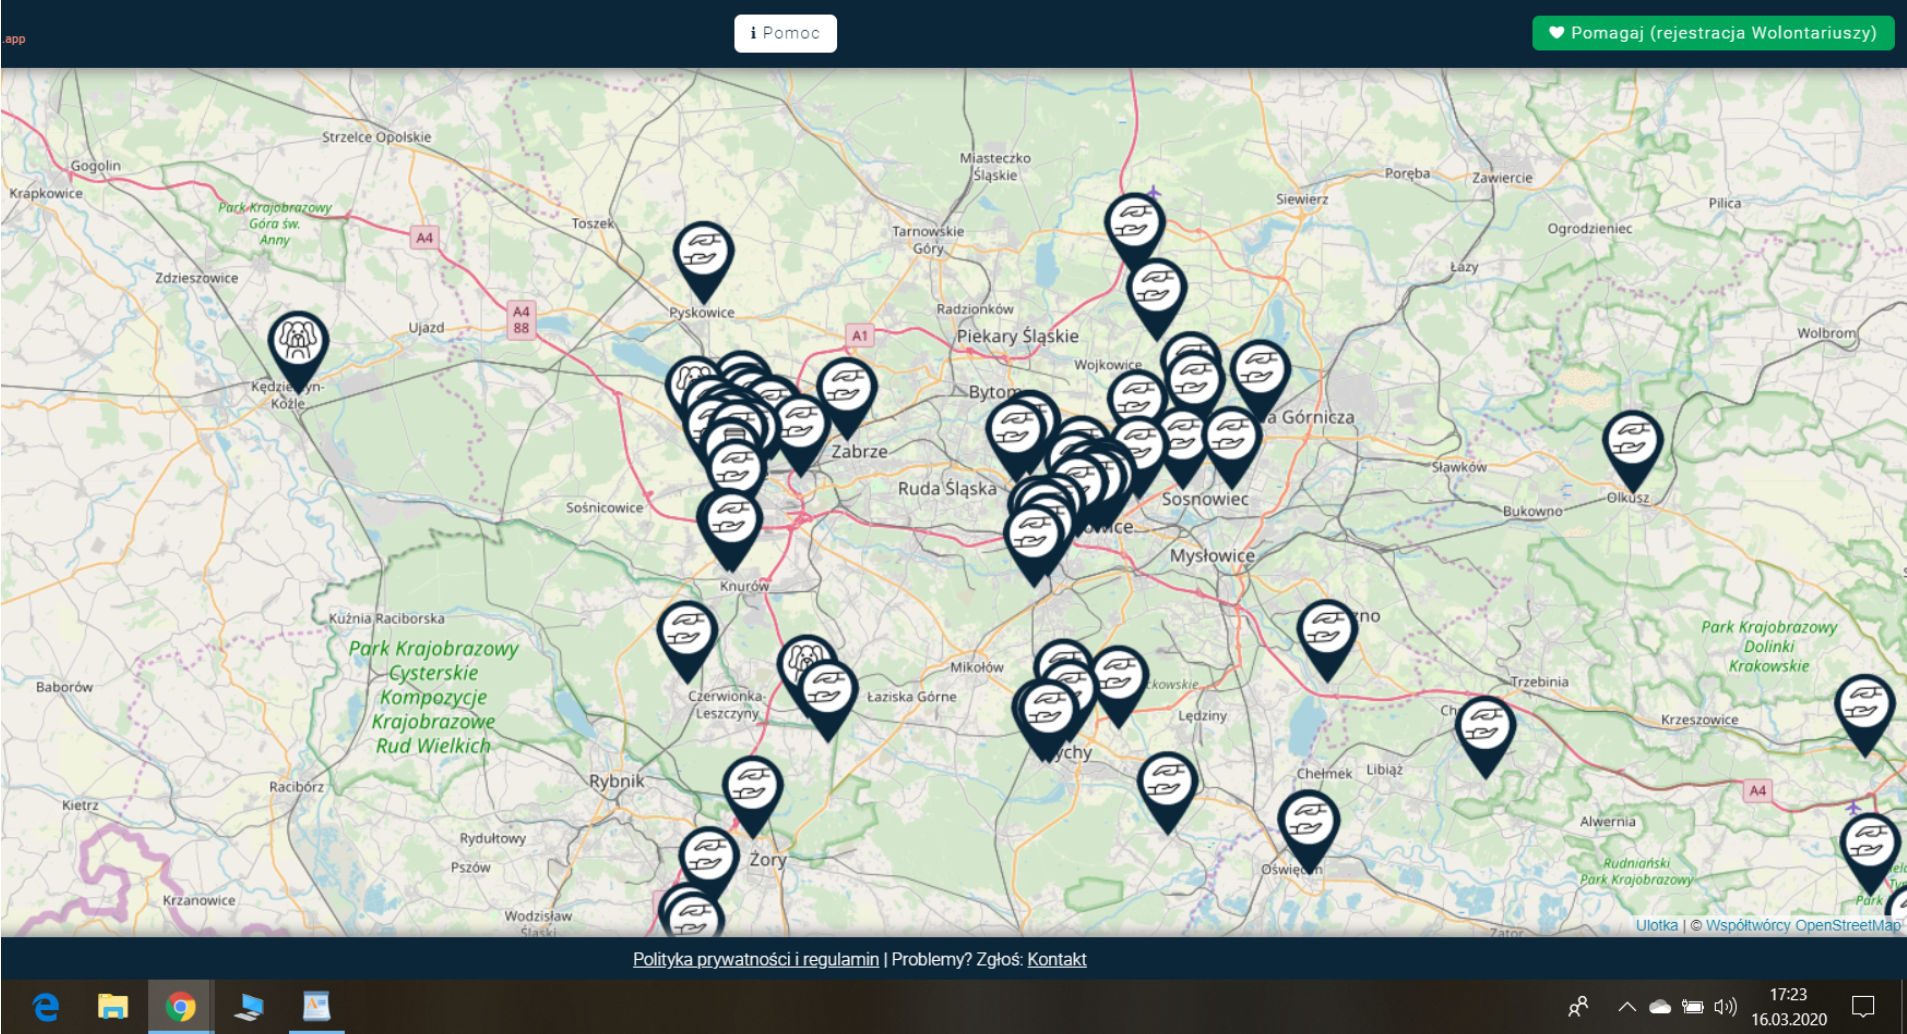This screenshot has width=1907, height=1034.
Task: Open the marker north of Zabrze
Action: [846, 389]
